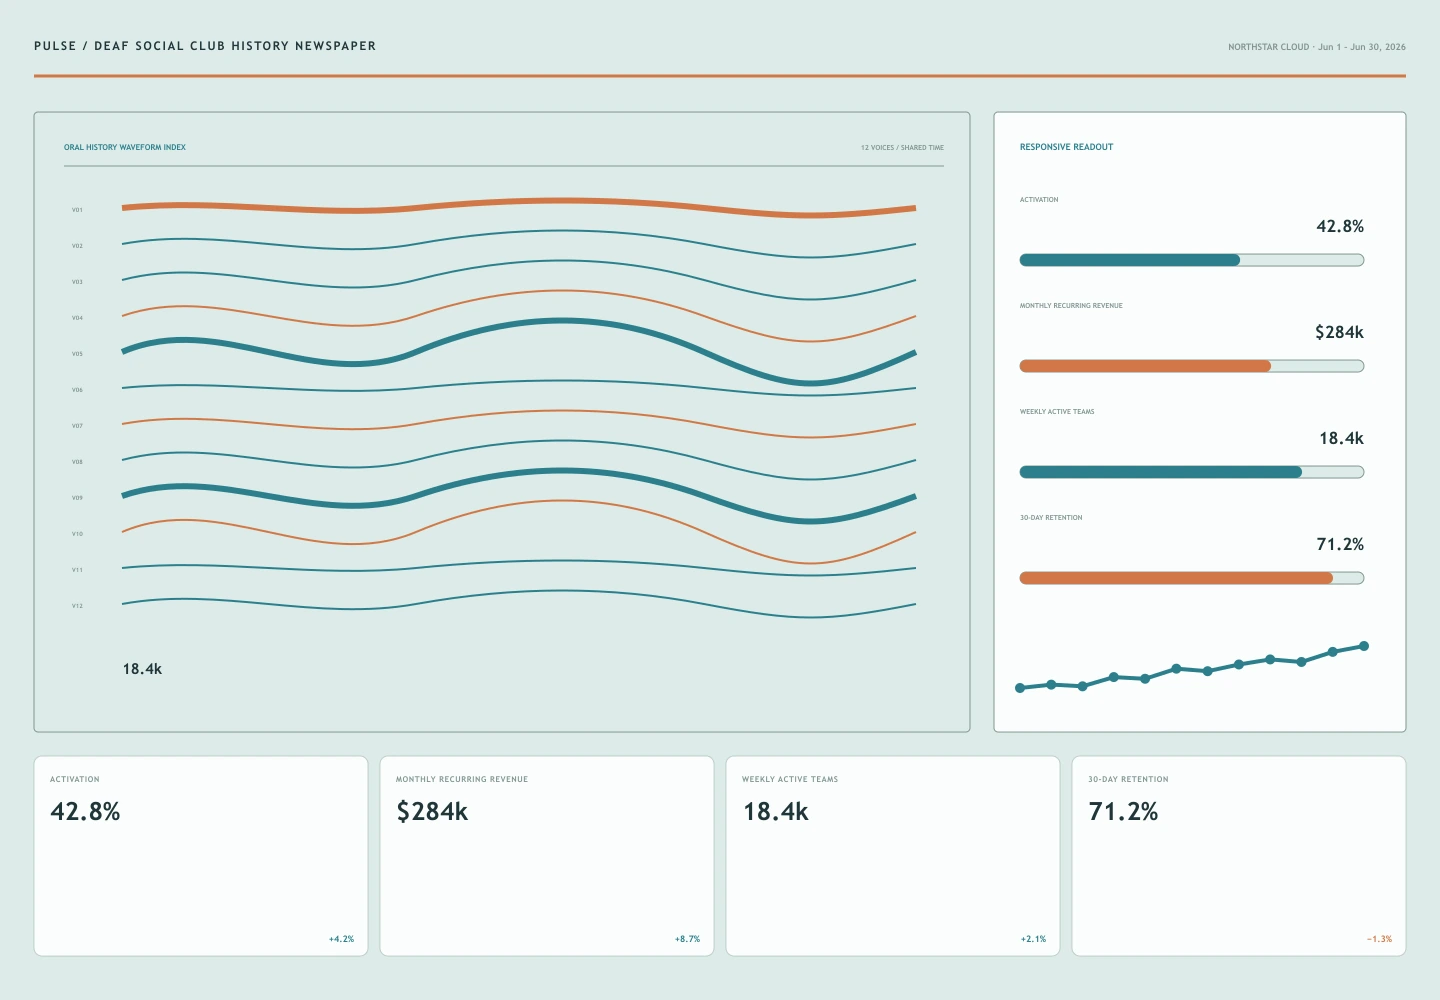Click the first point on the sparkline
The image size is (1440, 1000).
pyautogui.click(x=1020, y=688)
